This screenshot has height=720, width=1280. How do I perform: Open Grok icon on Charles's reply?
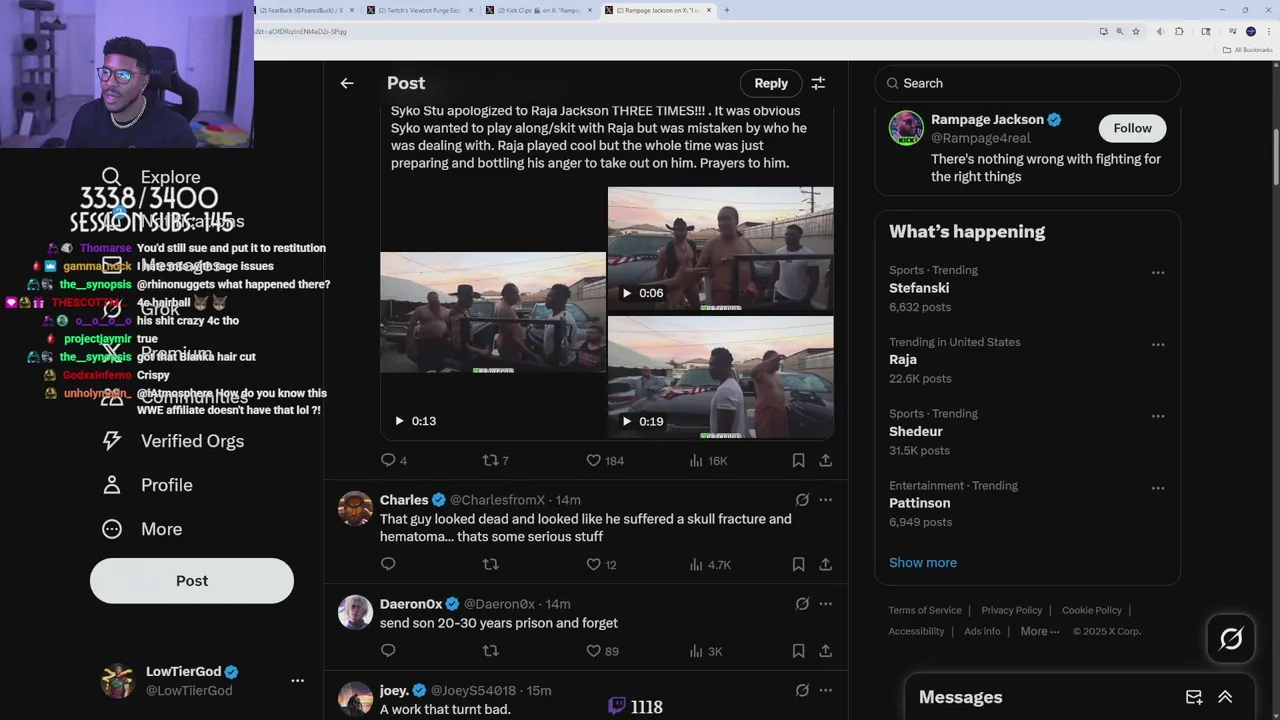802,499
